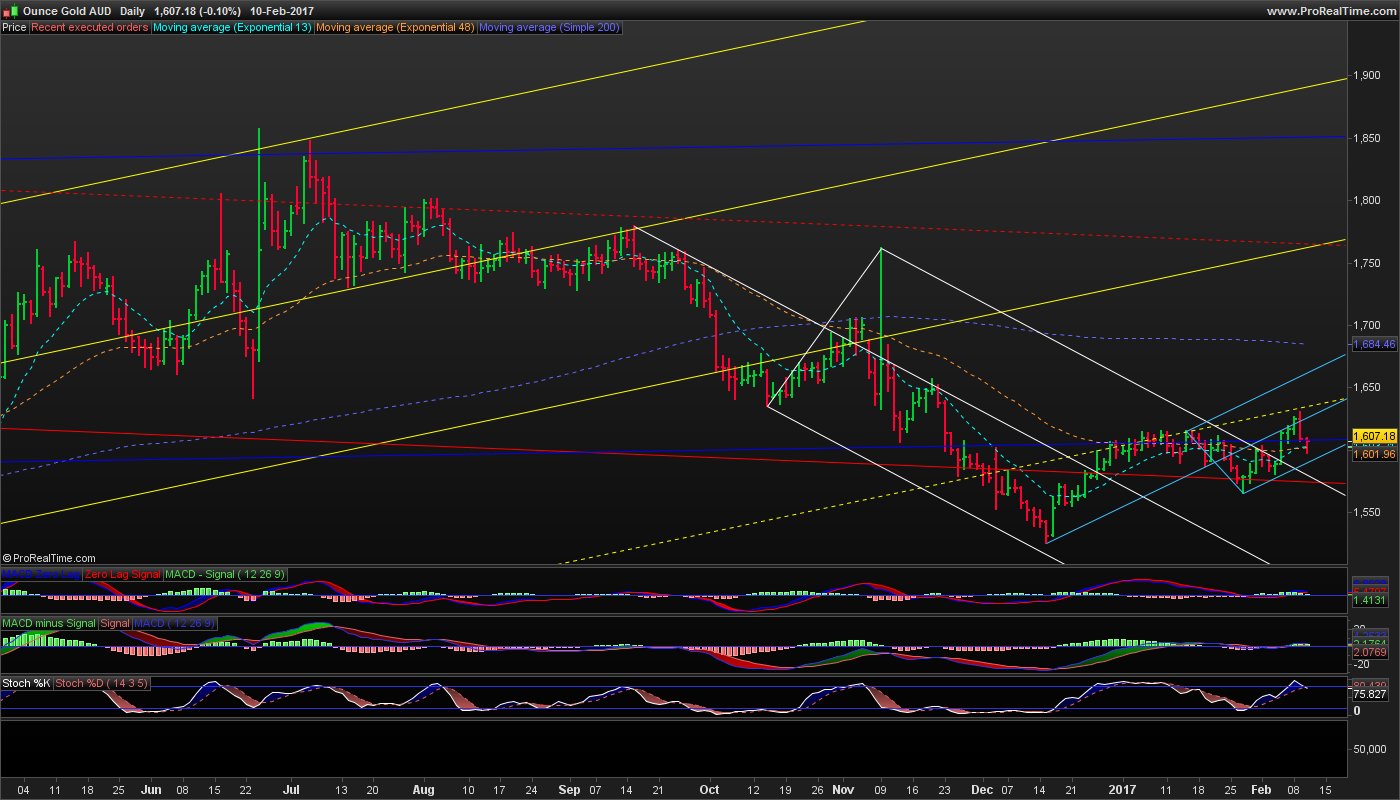Select Moving average (Exponential 13) legend label
Image resolution: width=1400 pixels, height=800 pixels.
(232, 28)
